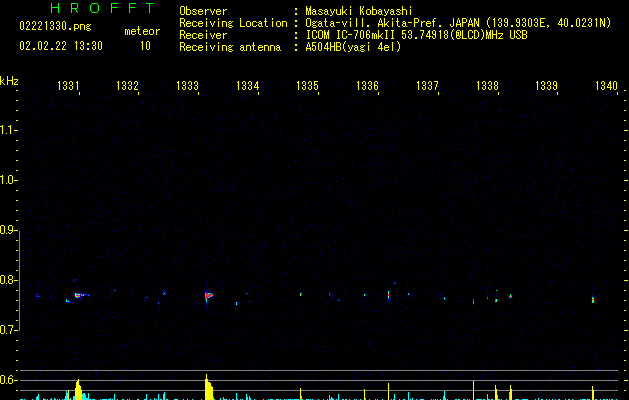The image size is (629, 400).
Task: Click the 1339 time axis label
Action: point(546,85)
